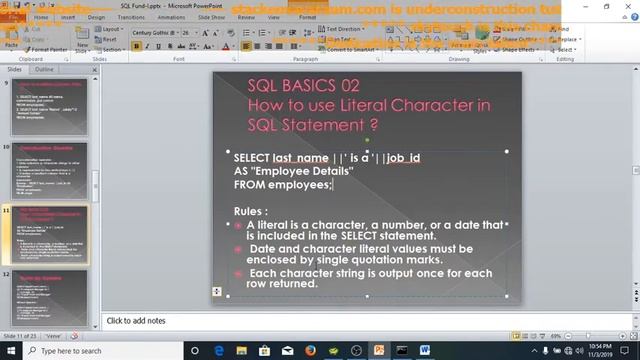
Task: Click the PowerPoint Help icon
Action: pos(634,17)
